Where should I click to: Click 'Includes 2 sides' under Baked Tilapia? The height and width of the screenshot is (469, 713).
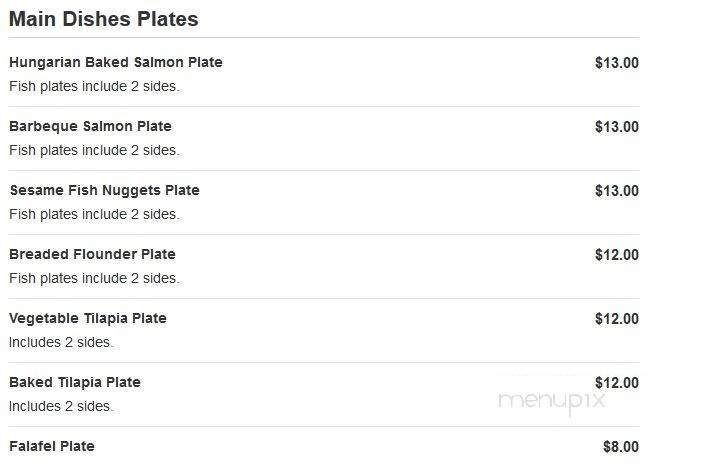pos(61,407)
